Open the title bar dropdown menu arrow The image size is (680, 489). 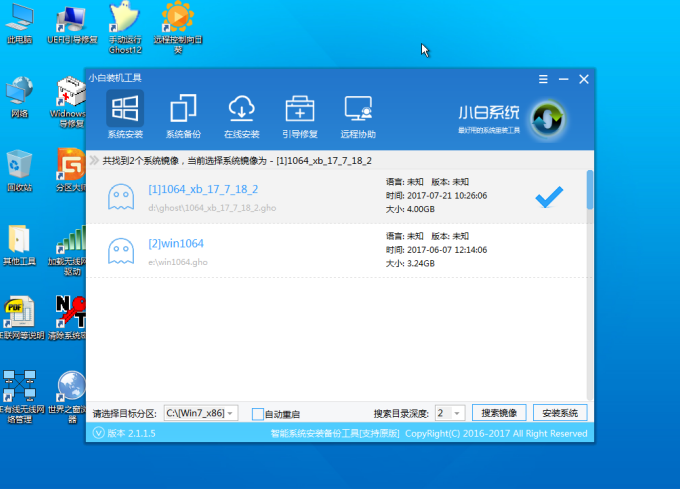pyautogui.click(x=541, y=78)
